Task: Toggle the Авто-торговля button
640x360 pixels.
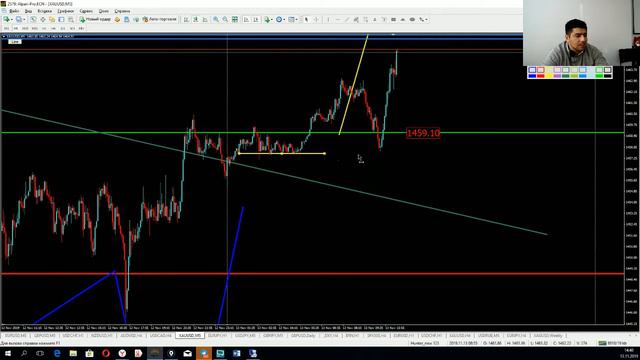Action: click(x=160, y=19)
